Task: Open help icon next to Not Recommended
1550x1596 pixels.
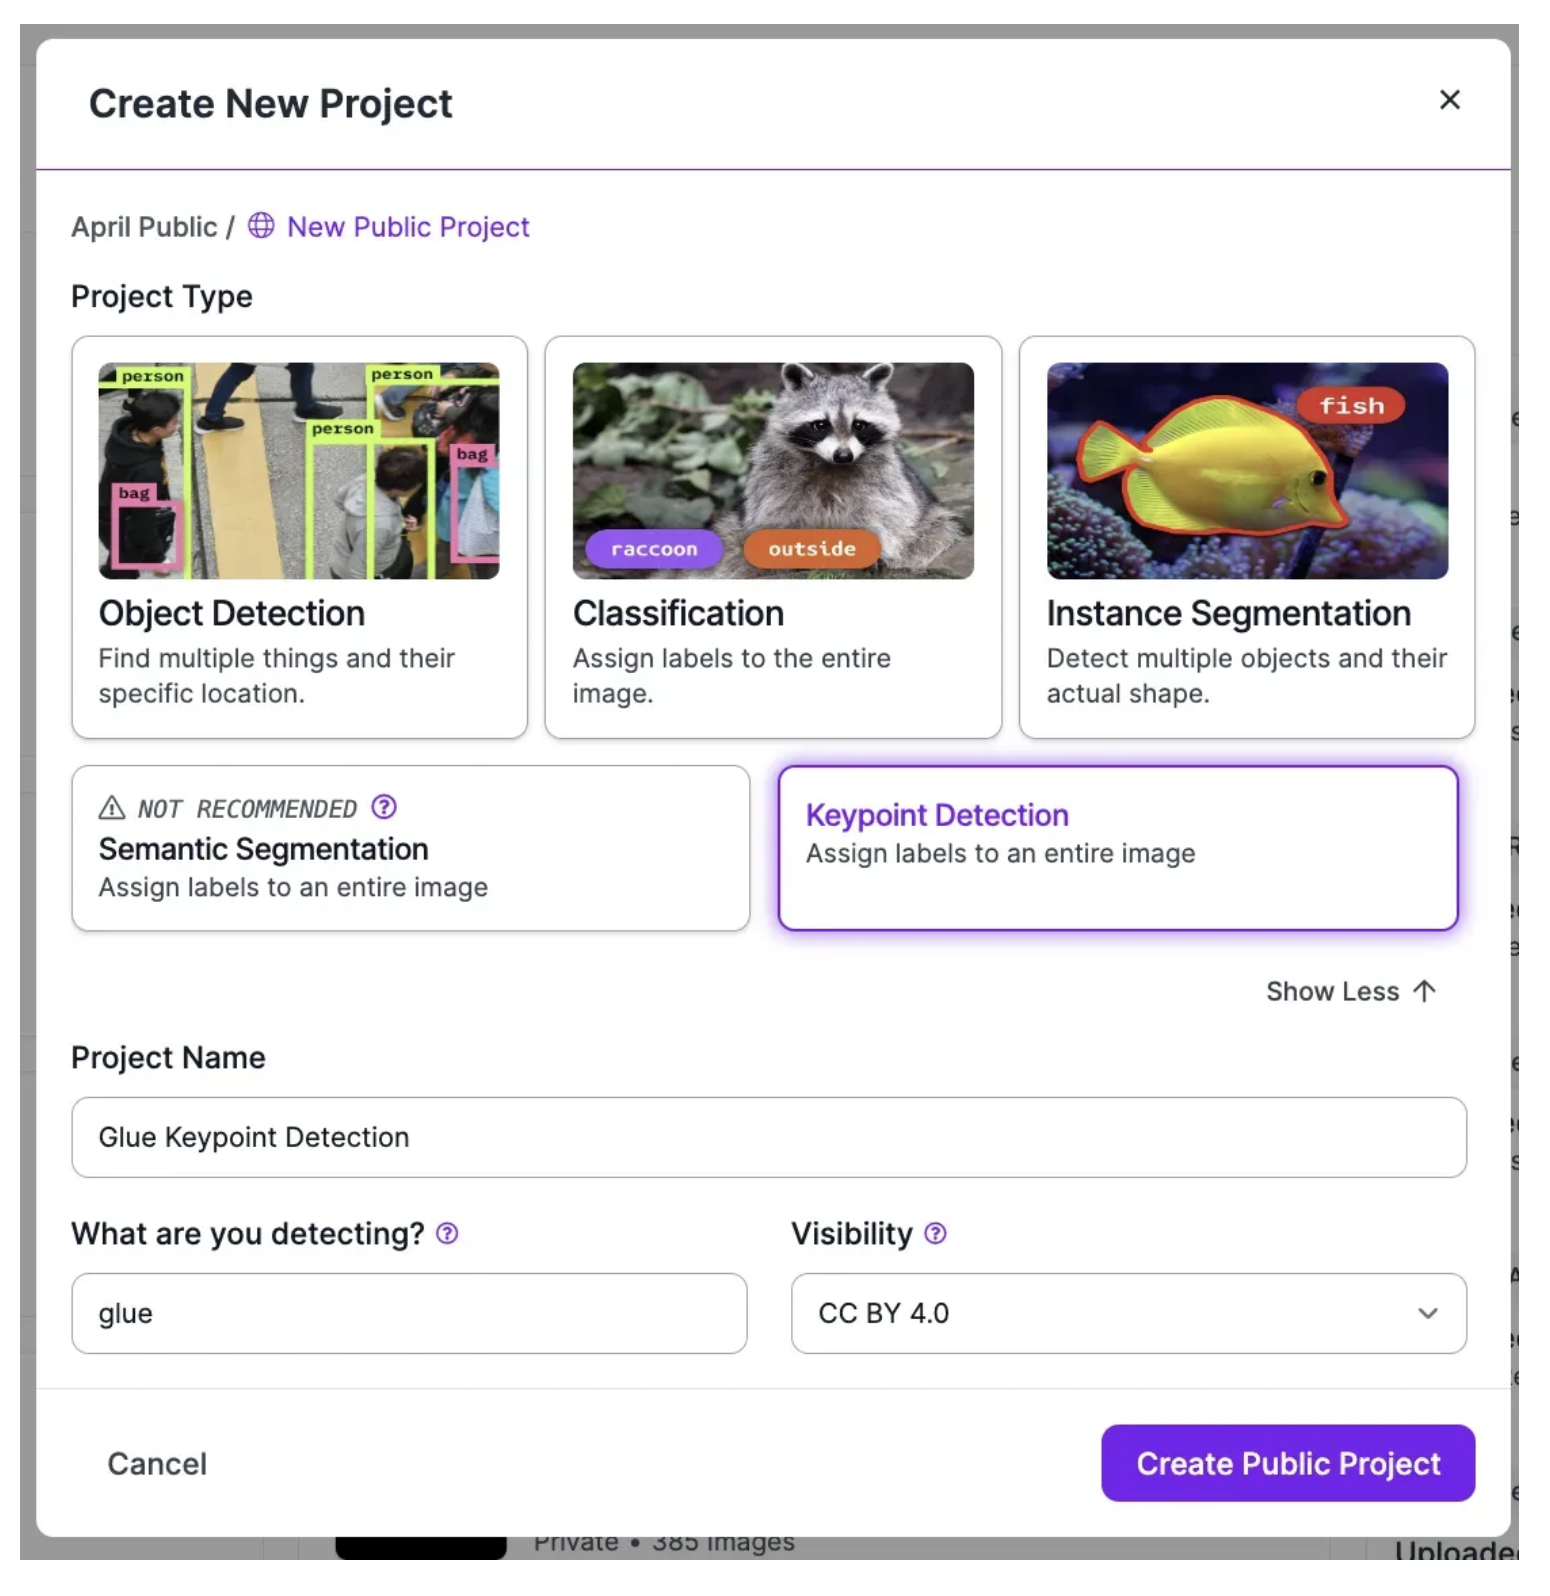Action: 384,807
